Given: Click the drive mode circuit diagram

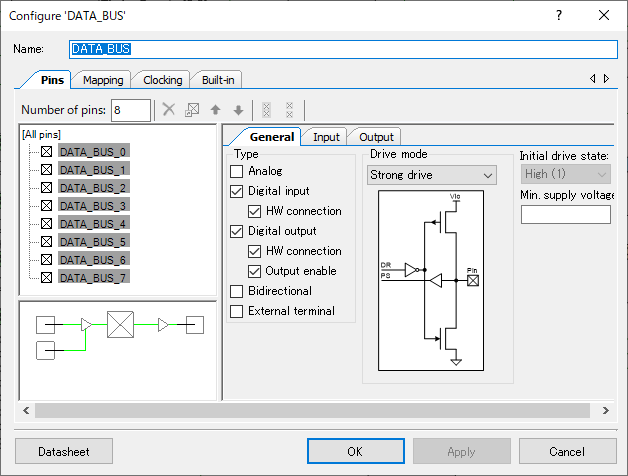Looking at the screenshot, I should tap(431, 280).
